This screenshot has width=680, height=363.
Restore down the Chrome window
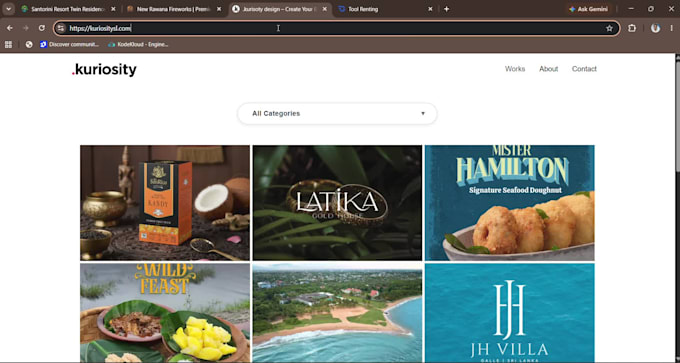651,9
